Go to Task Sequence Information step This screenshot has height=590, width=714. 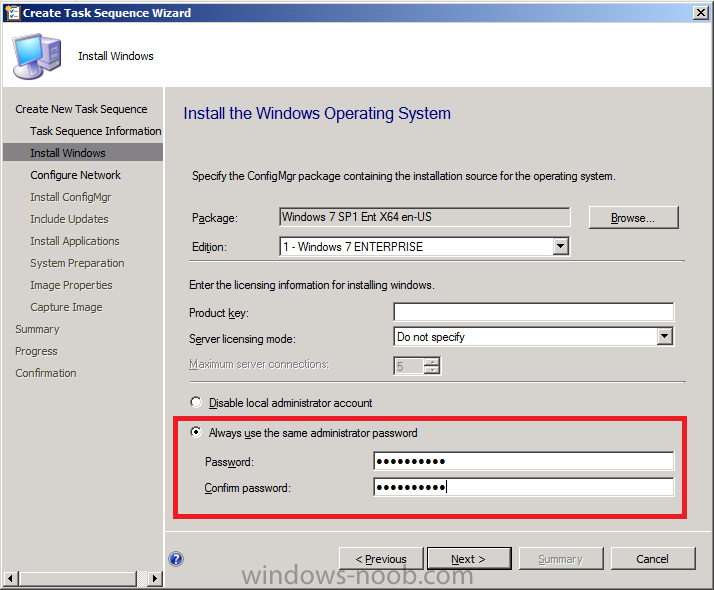95,131
